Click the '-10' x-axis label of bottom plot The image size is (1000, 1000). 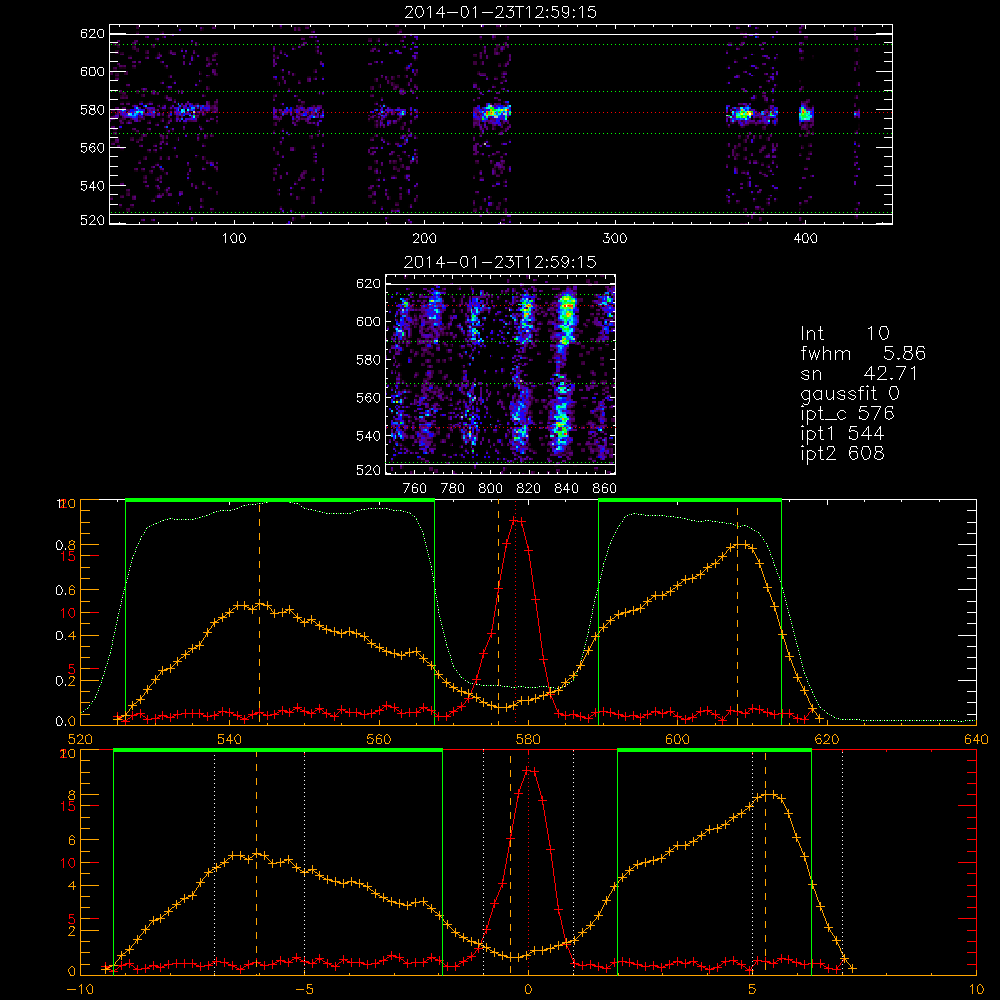click(80, 989)
